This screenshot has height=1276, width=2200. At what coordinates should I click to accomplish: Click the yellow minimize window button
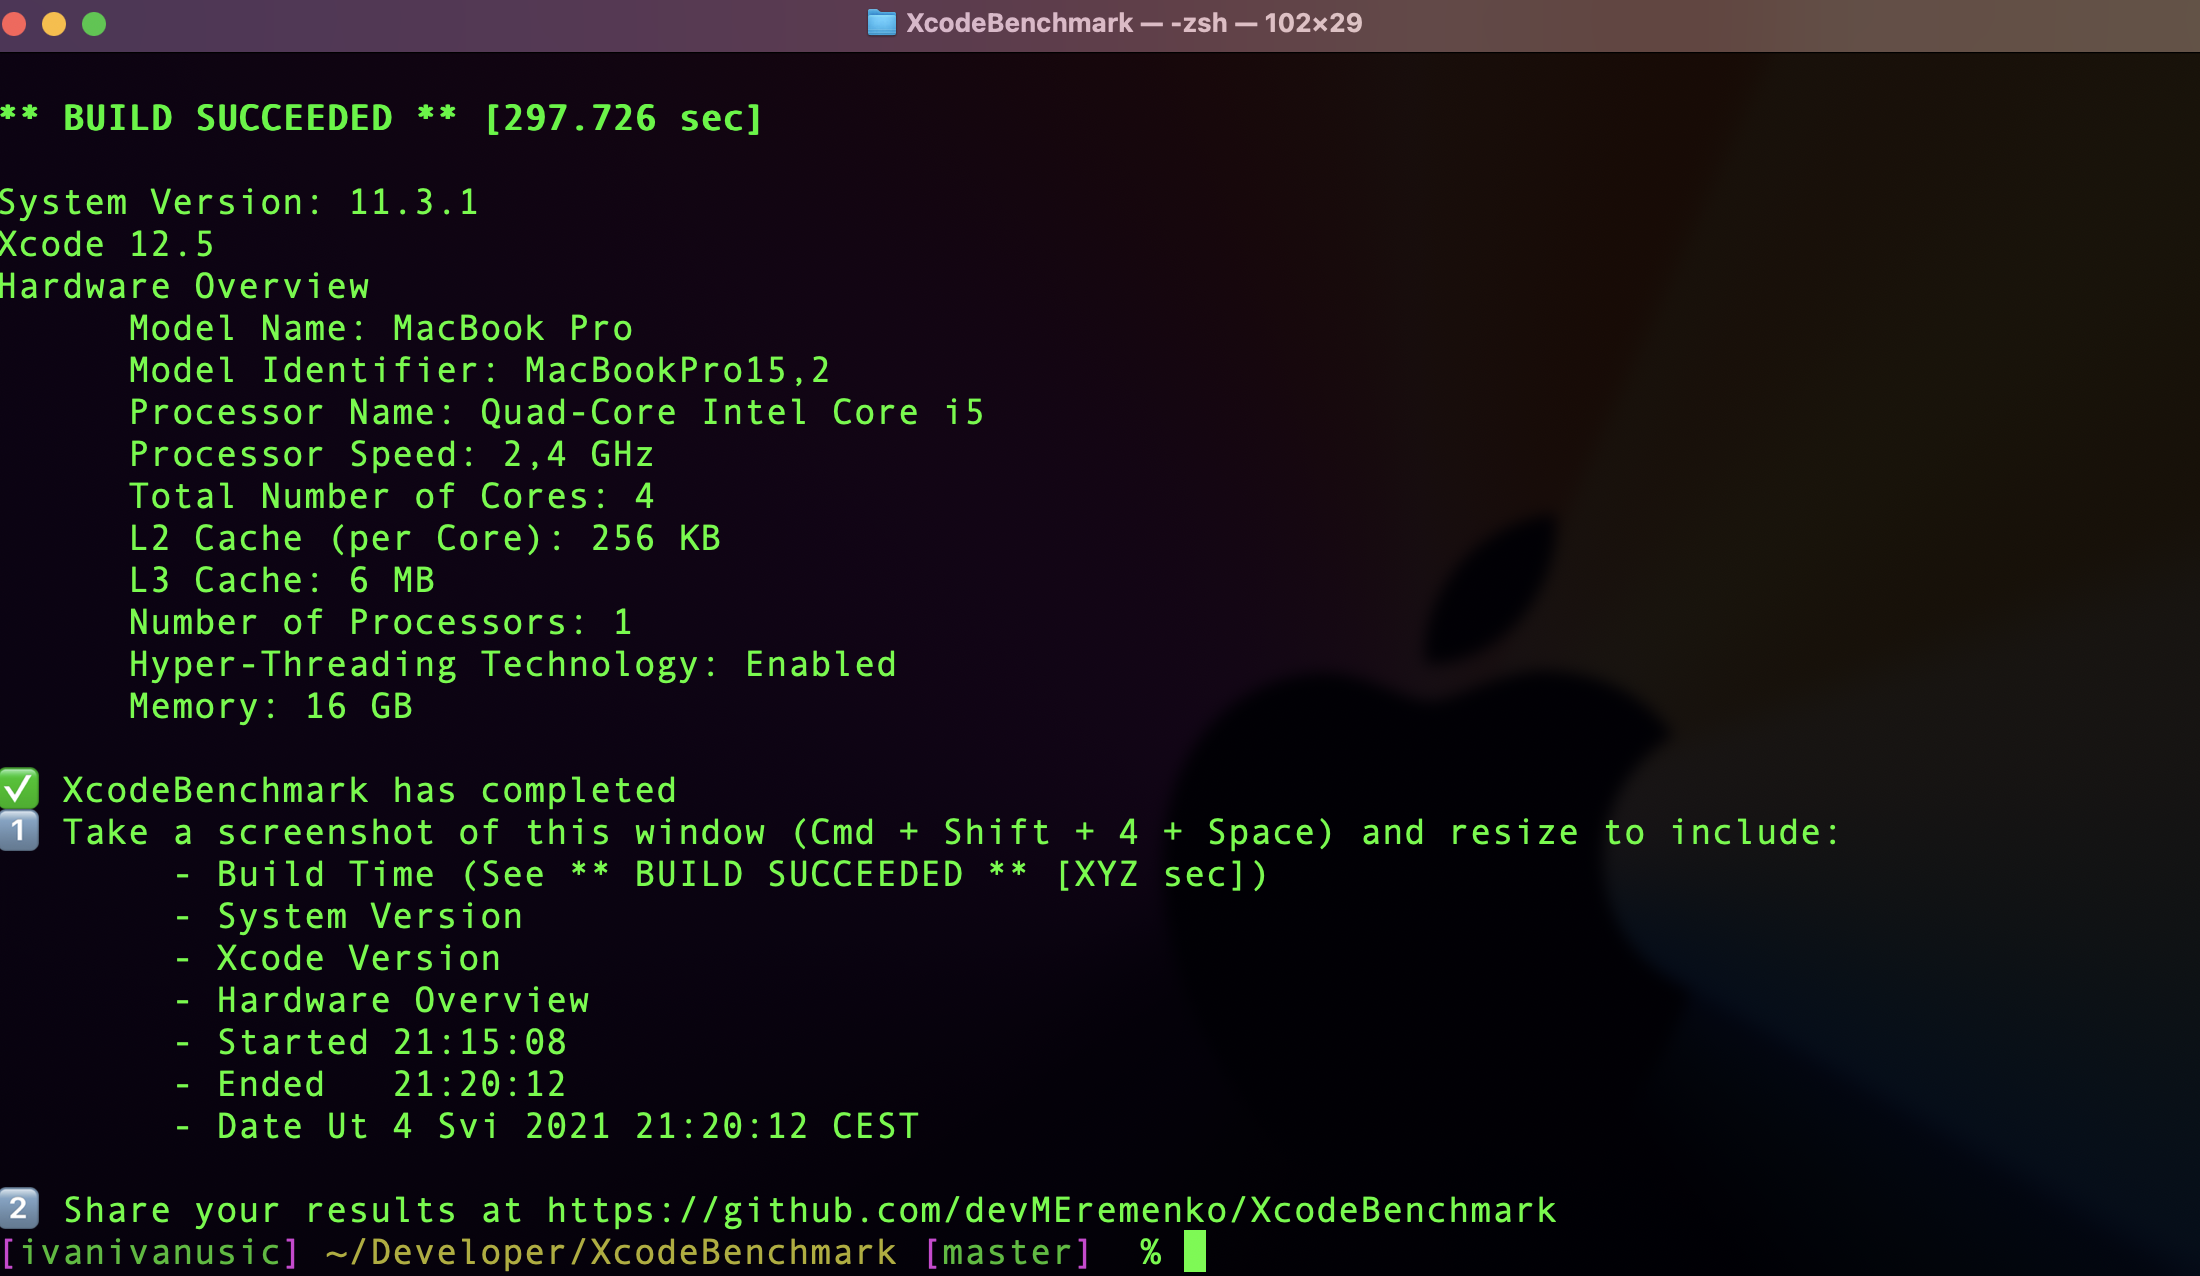click(x=54, y=23)
